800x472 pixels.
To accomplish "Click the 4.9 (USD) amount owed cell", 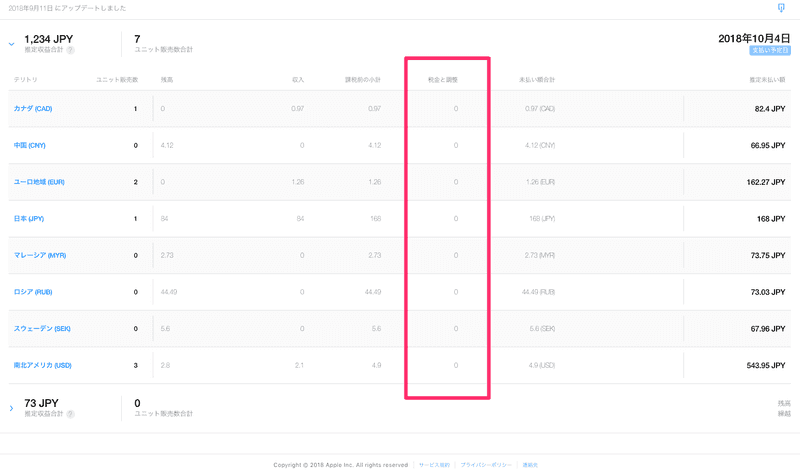I will (x=542, y=366).
